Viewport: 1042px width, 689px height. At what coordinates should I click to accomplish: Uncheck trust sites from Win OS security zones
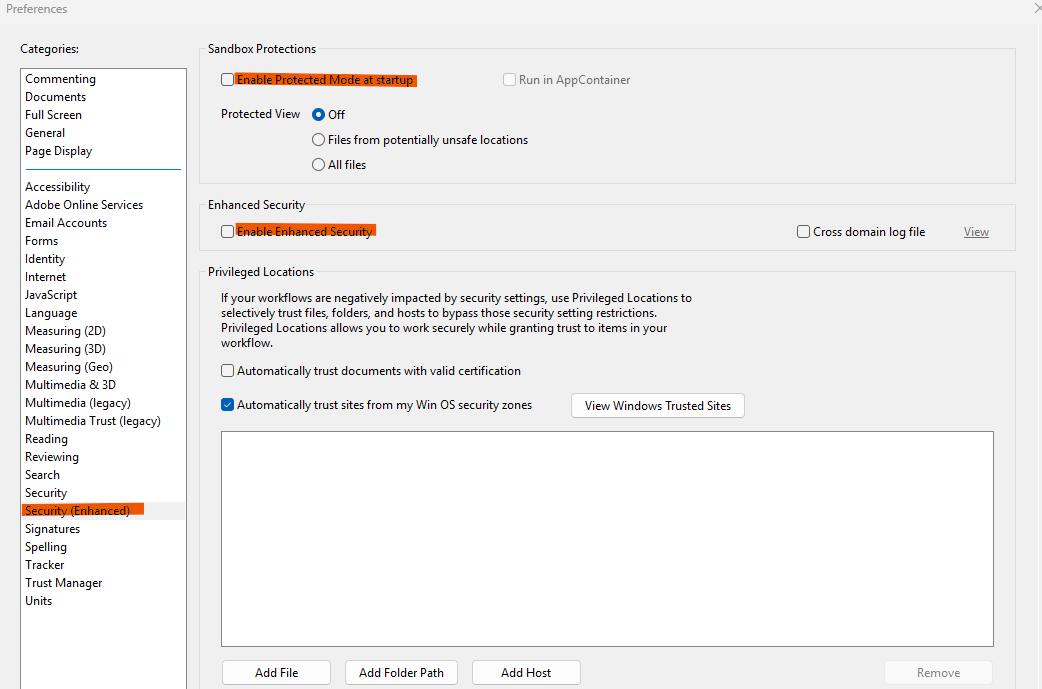[227, 405]
